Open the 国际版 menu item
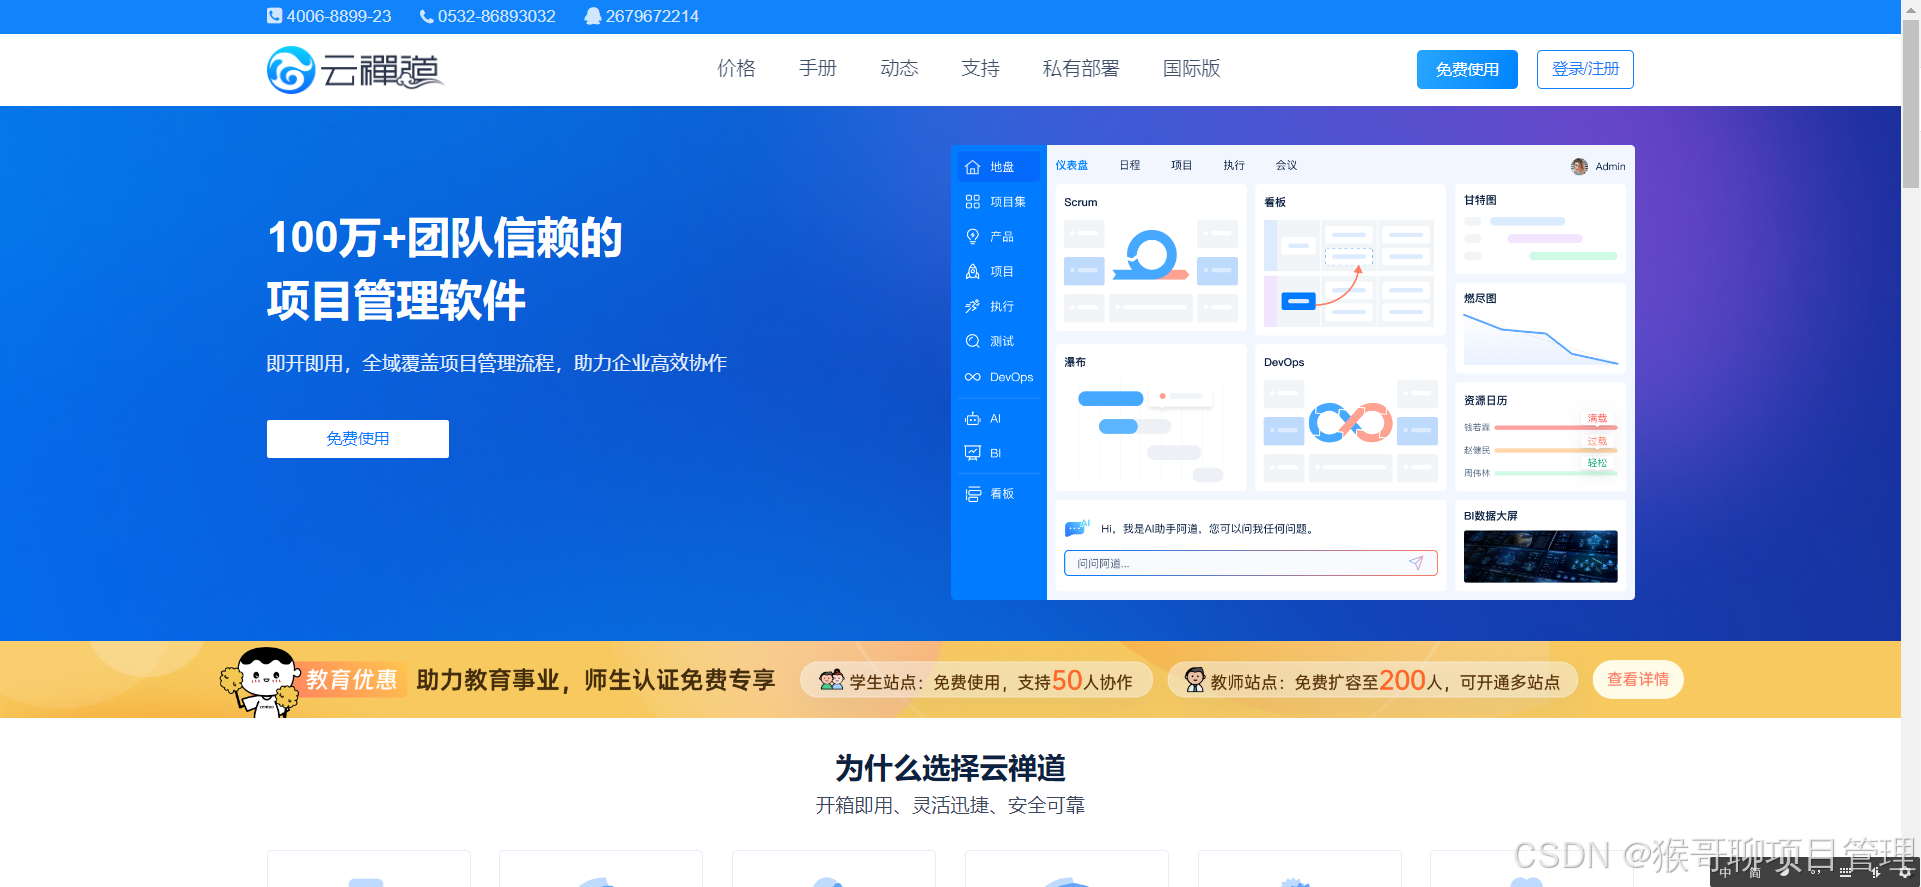The image size is (1921, 887). [x=1192, y=68]
